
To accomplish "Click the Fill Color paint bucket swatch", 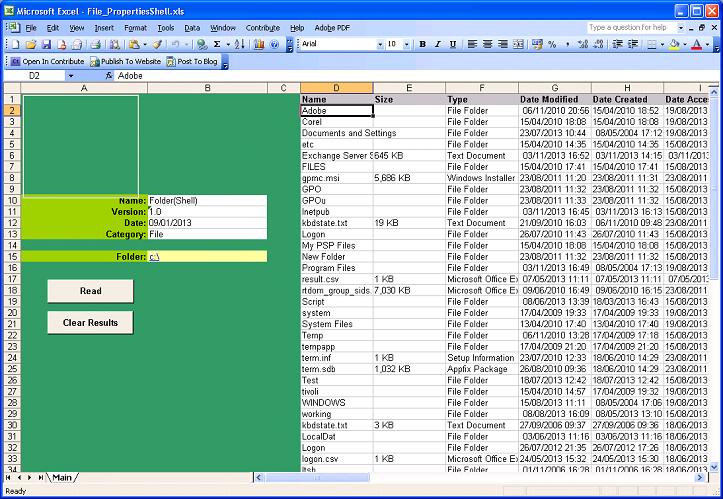I will click(673, 45).
